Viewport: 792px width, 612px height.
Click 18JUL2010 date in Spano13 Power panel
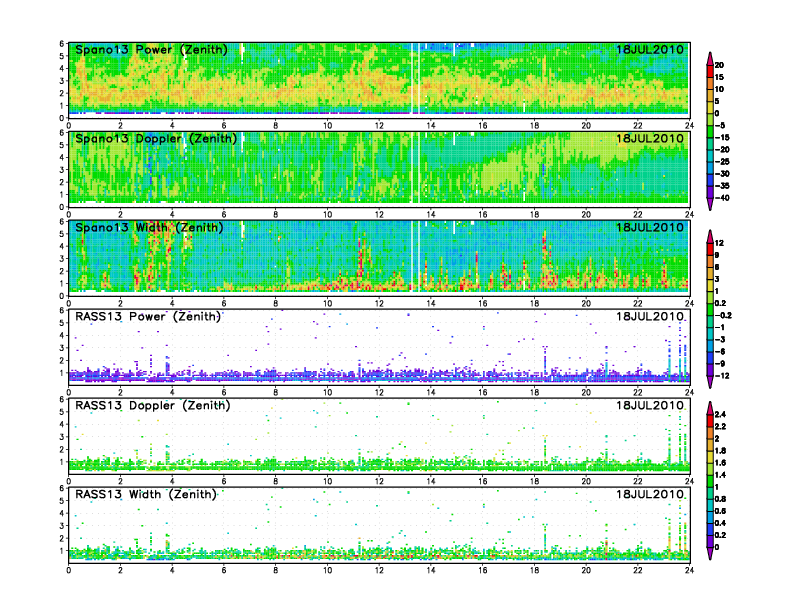point(650,49)
